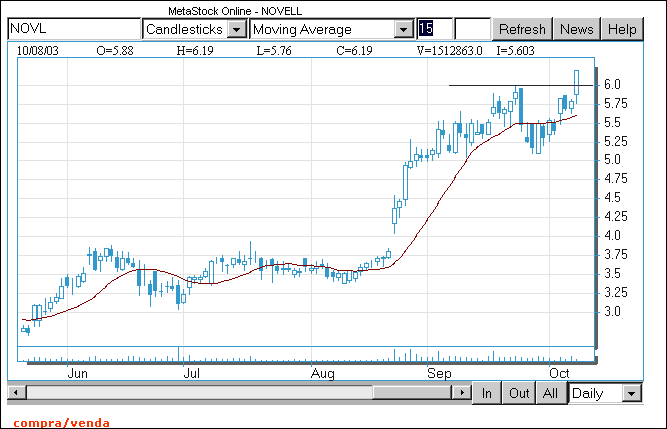
Task: Click the high value H=6.19
Action: point(195,51)
